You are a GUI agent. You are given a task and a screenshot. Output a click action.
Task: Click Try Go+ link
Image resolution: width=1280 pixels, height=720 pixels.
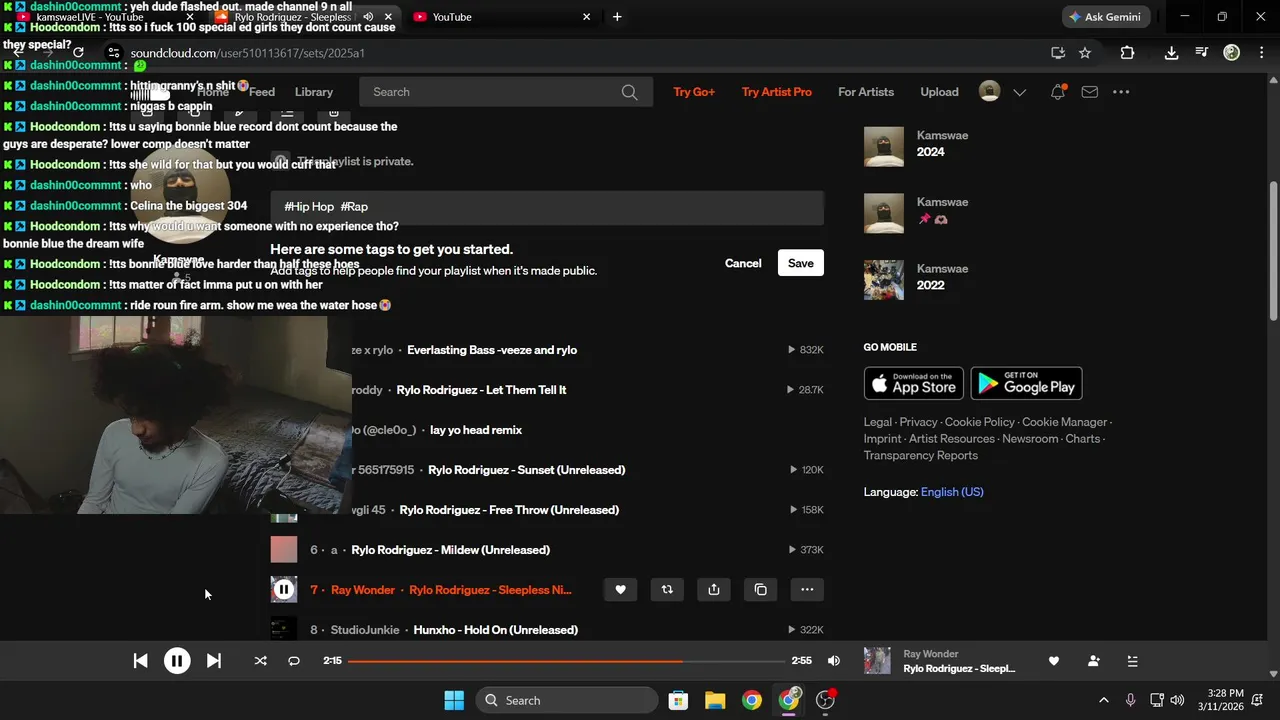coord(694,92)
